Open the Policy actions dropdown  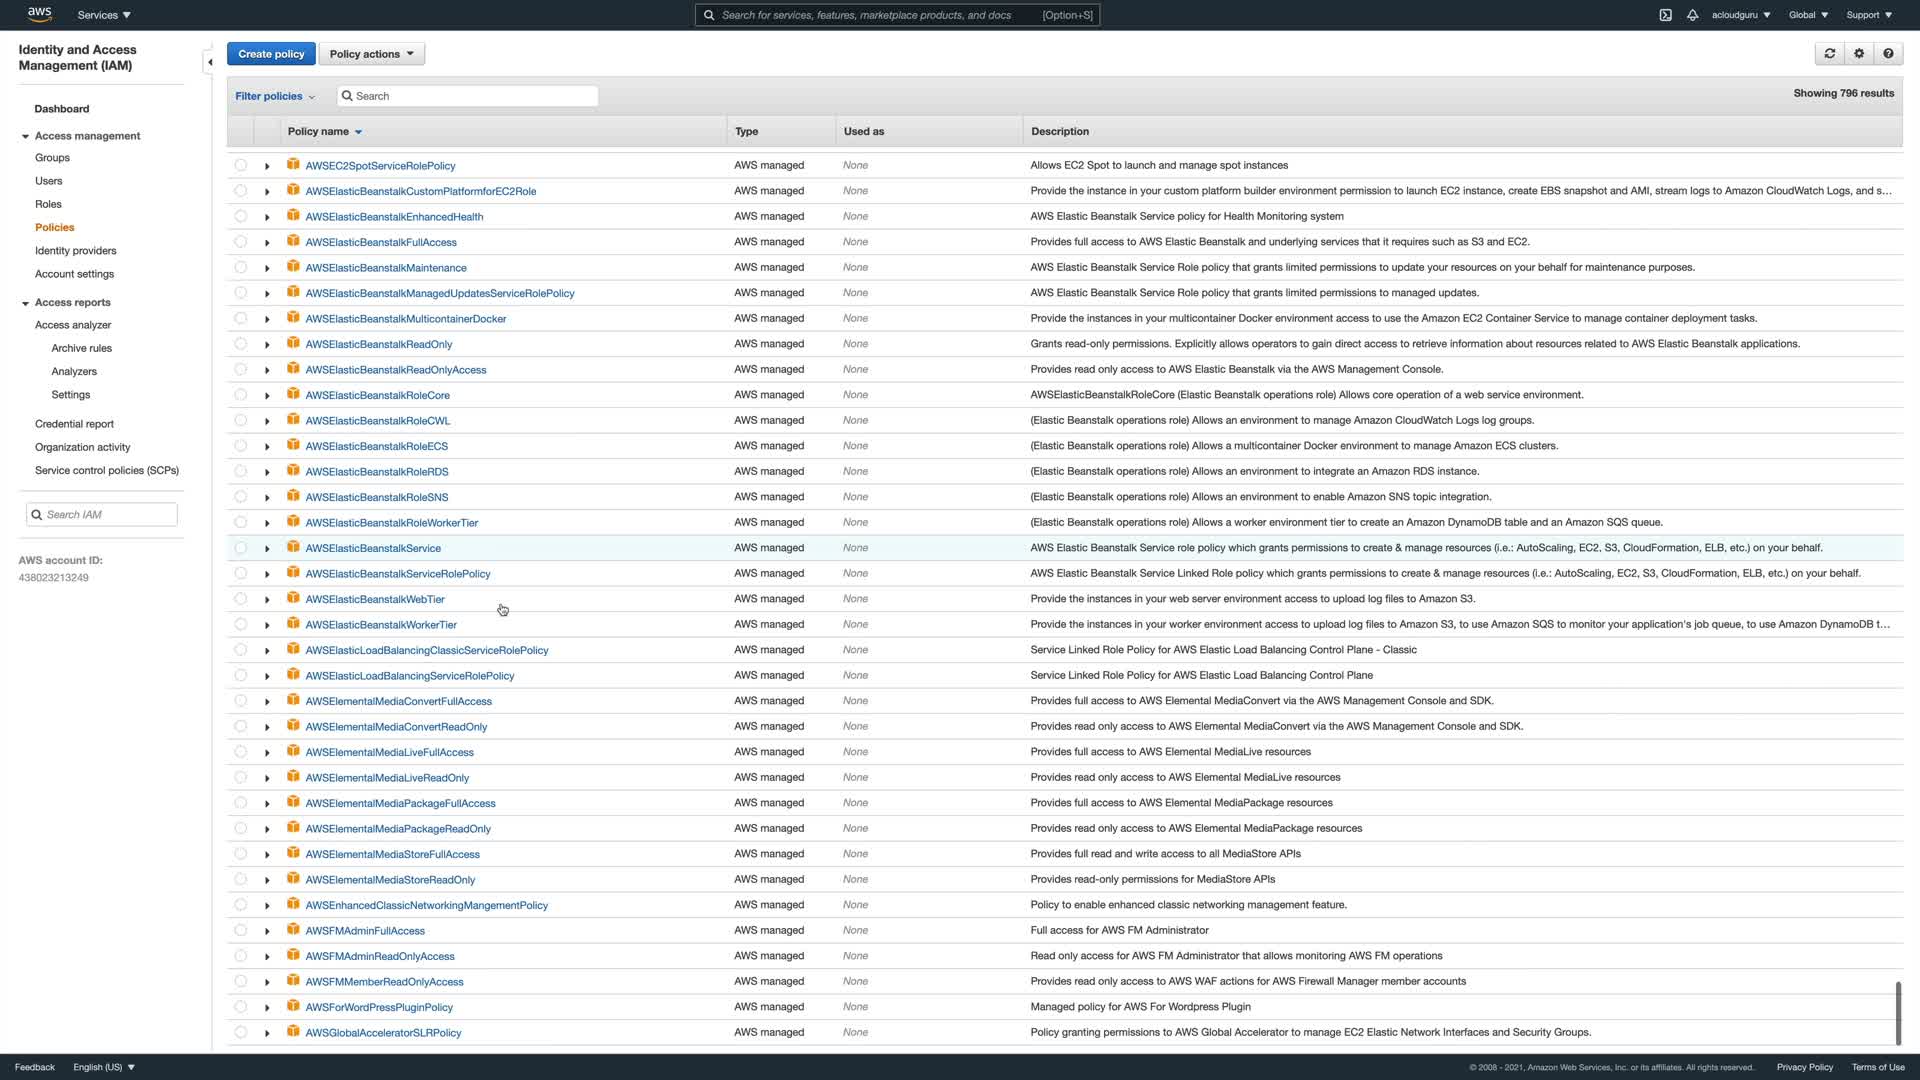(x=371, y=54)
